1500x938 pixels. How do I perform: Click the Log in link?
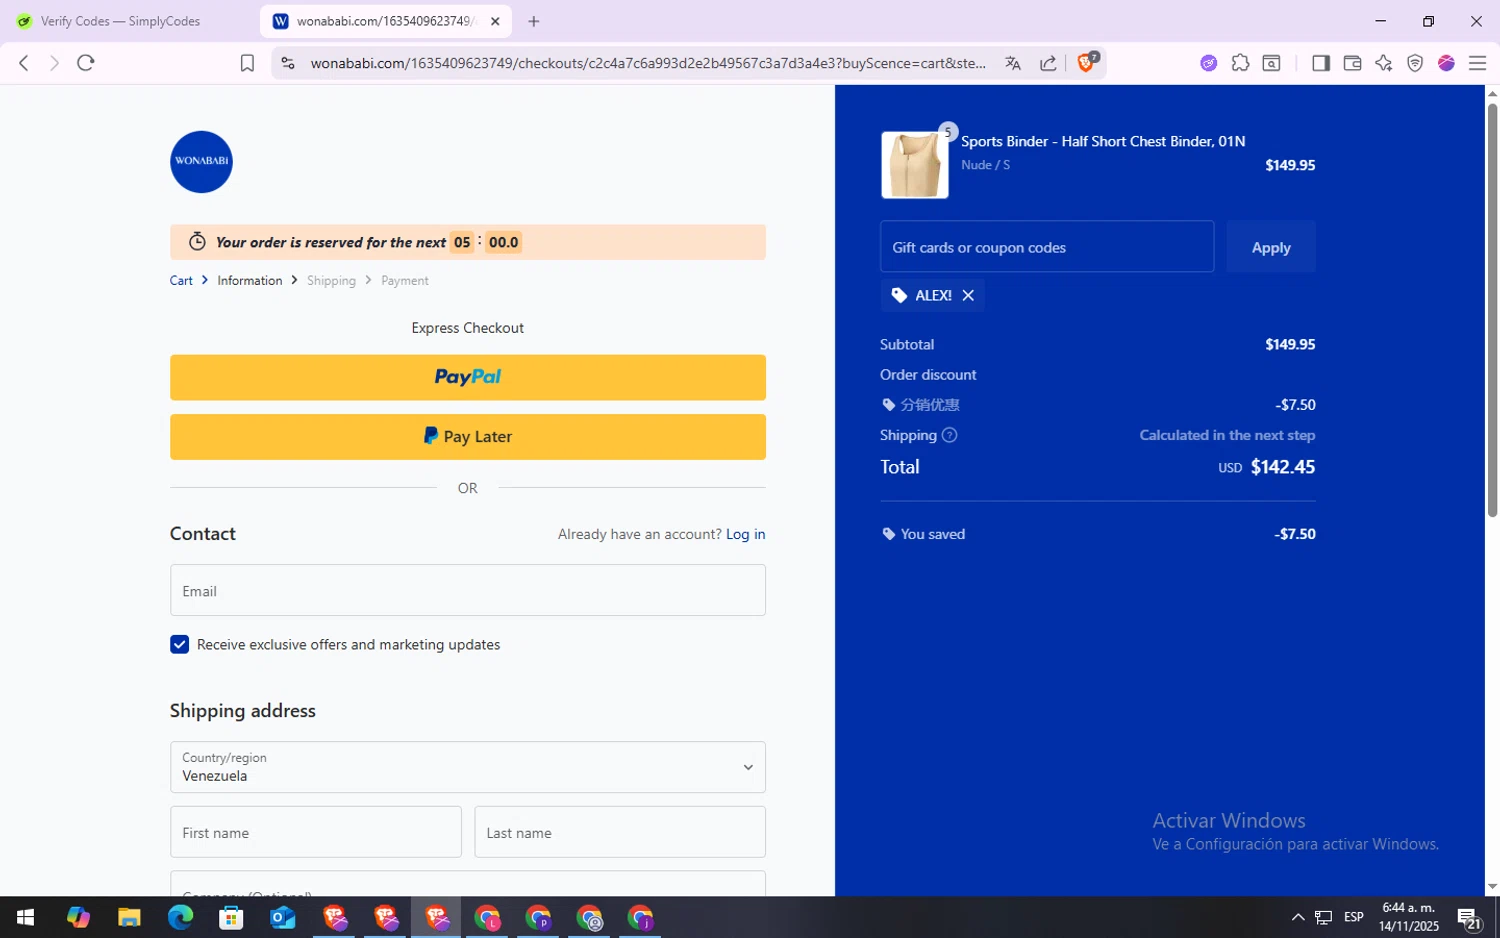click(x=746, y=534)
